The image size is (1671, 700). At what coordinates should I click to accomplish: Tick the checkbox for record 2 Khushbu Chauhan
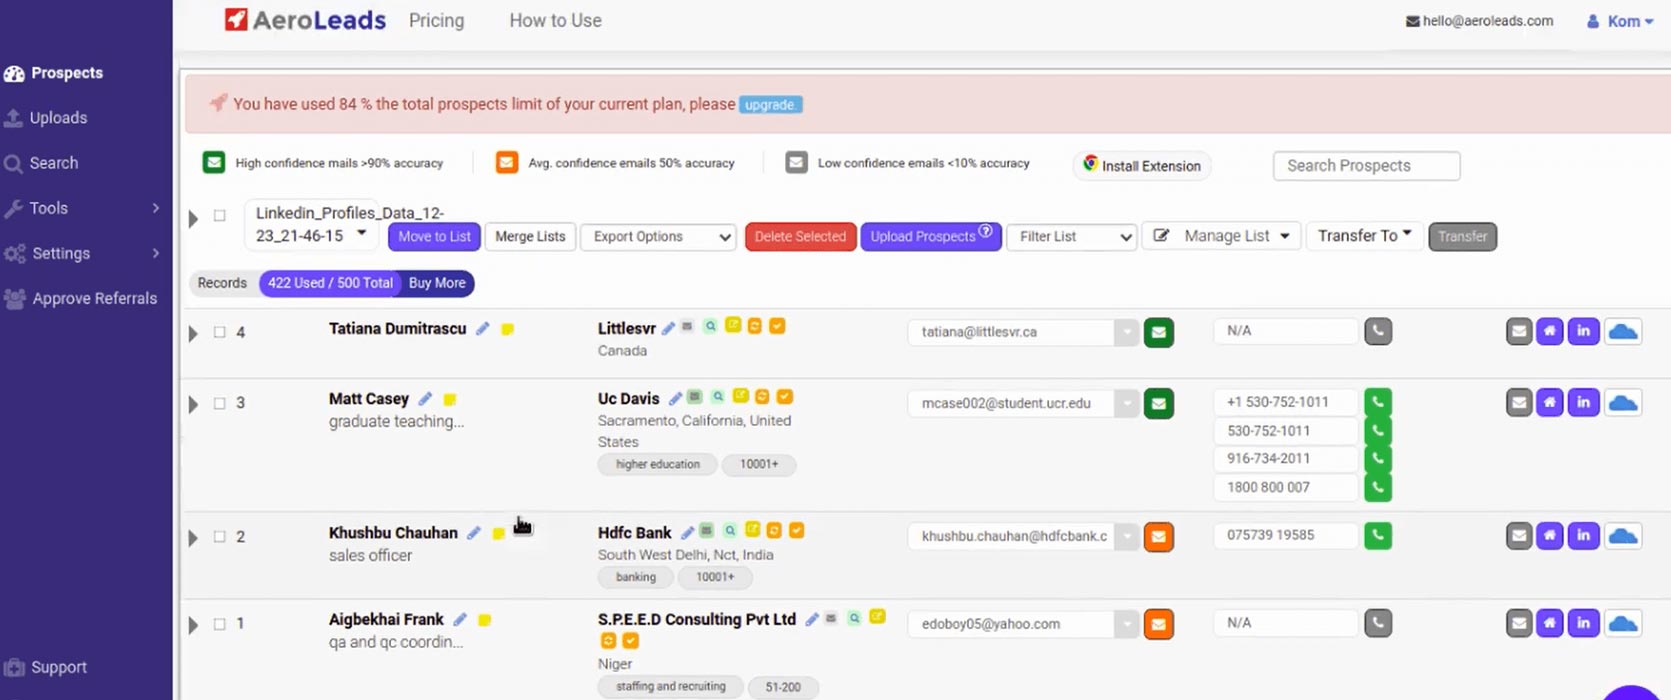[219, 537]
